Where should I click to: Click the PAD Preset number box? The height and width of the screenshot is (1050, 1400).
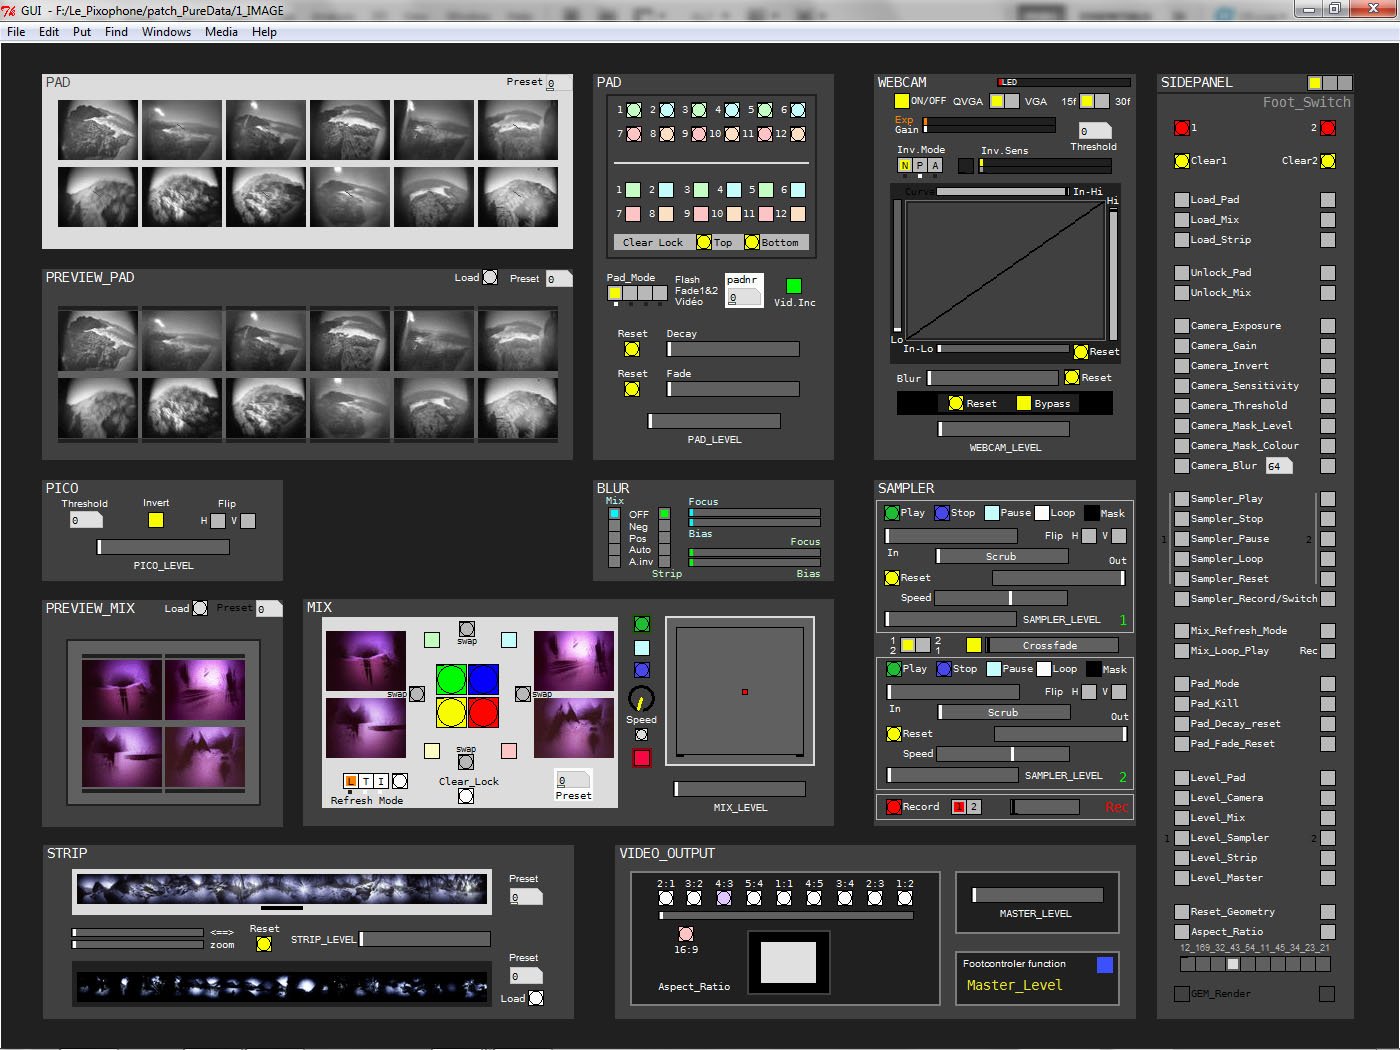coord(557,83)
